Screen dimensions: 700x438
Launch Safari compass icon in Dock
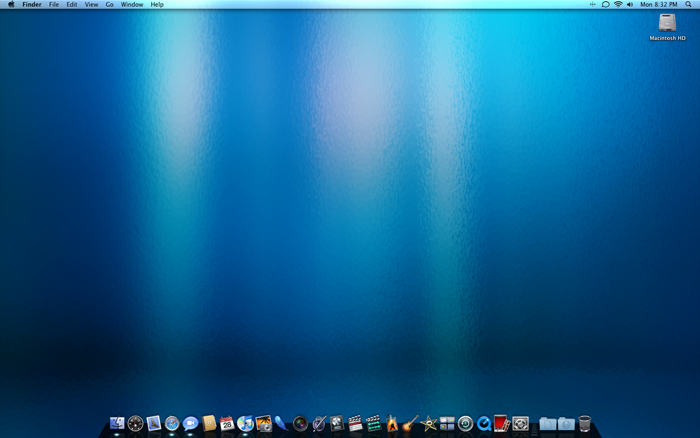click(172, 423)
